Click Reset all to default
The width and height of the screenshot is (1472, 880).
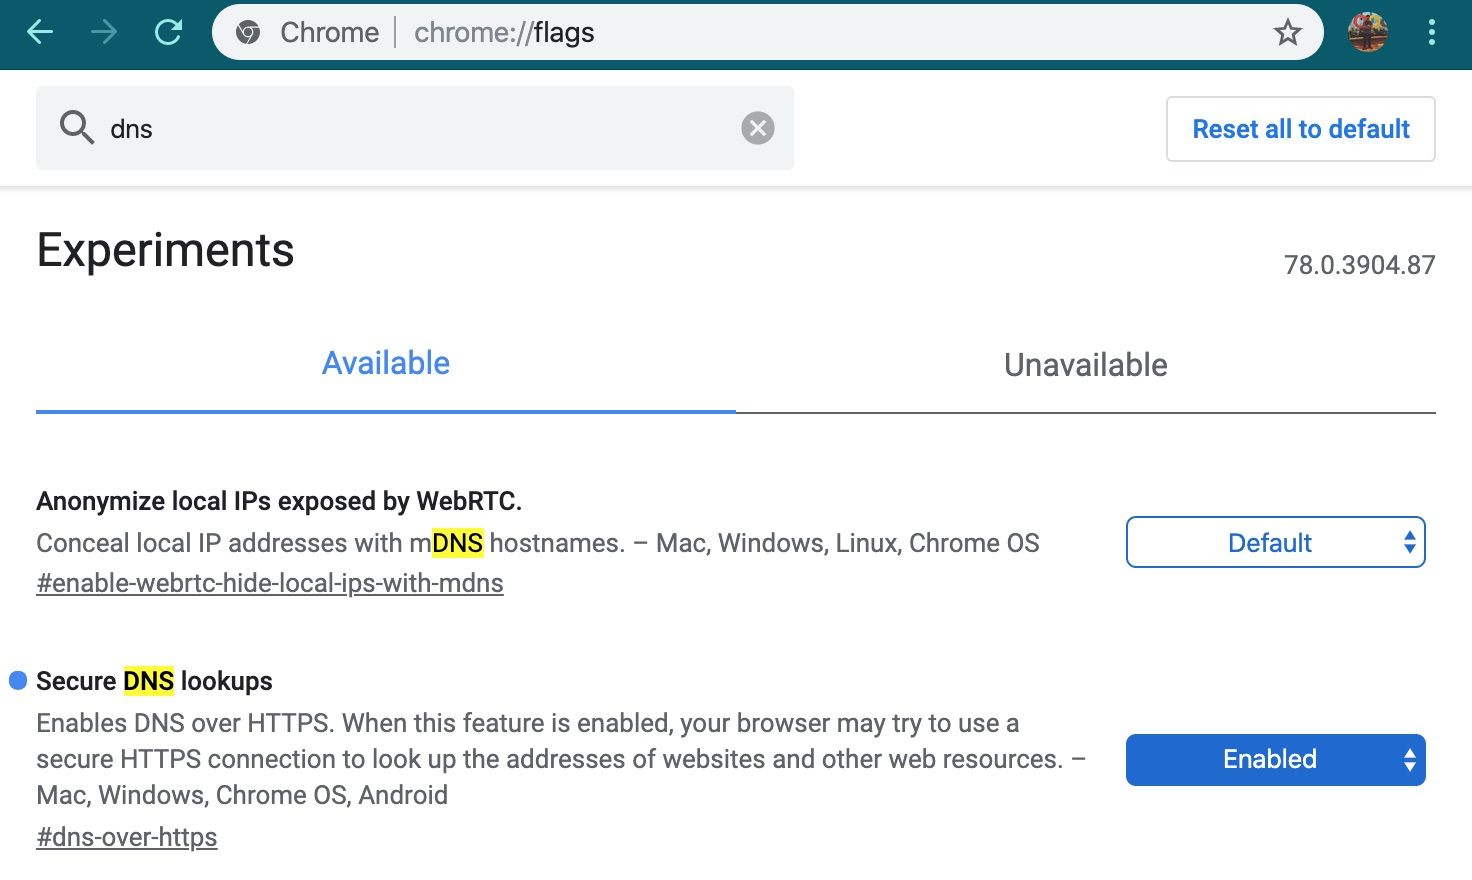coord(1301,129)
